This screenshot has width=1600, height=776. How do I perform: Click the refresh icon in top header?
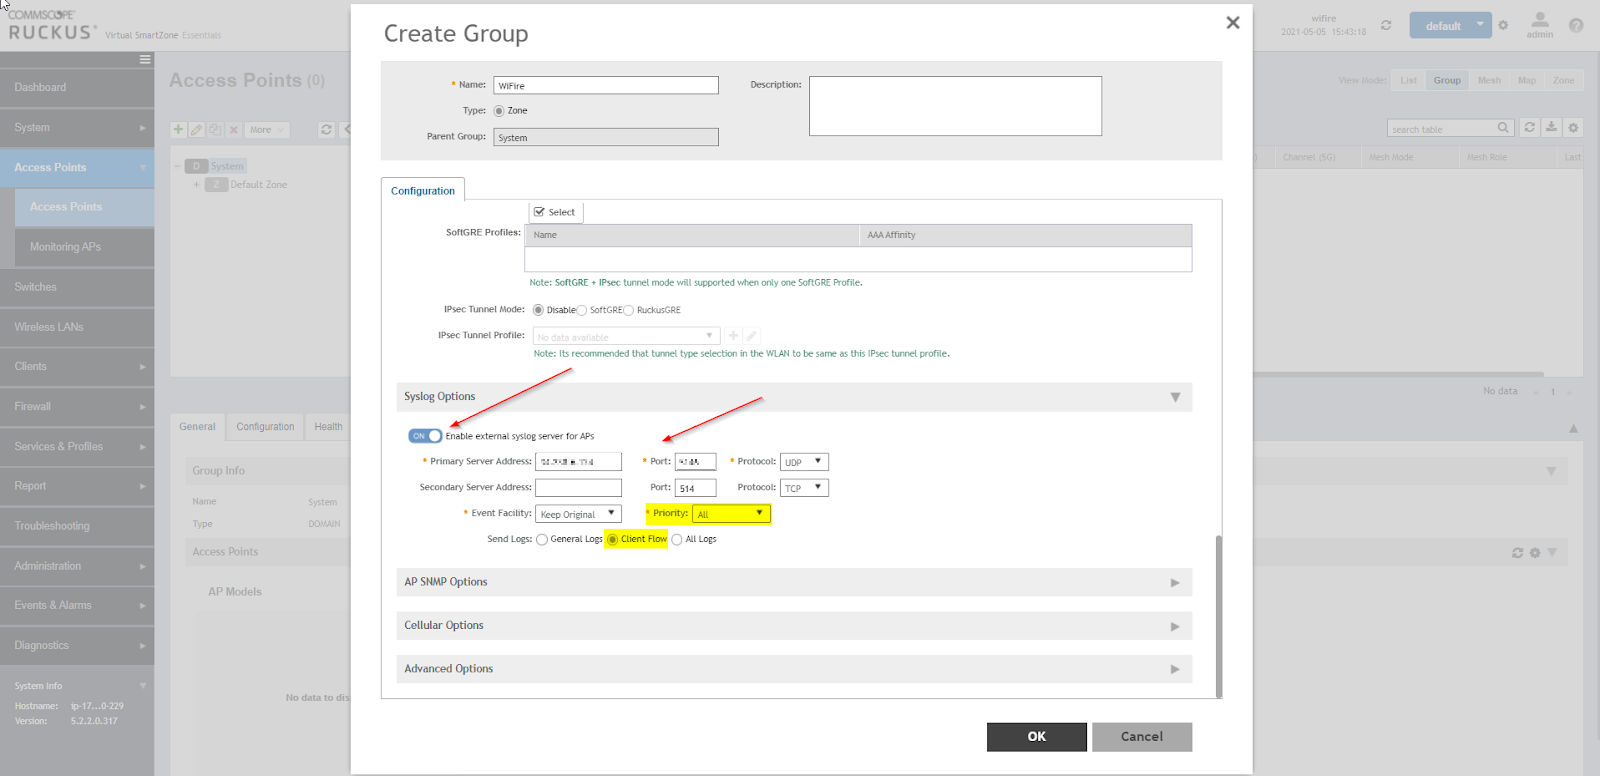(1386, 25)
